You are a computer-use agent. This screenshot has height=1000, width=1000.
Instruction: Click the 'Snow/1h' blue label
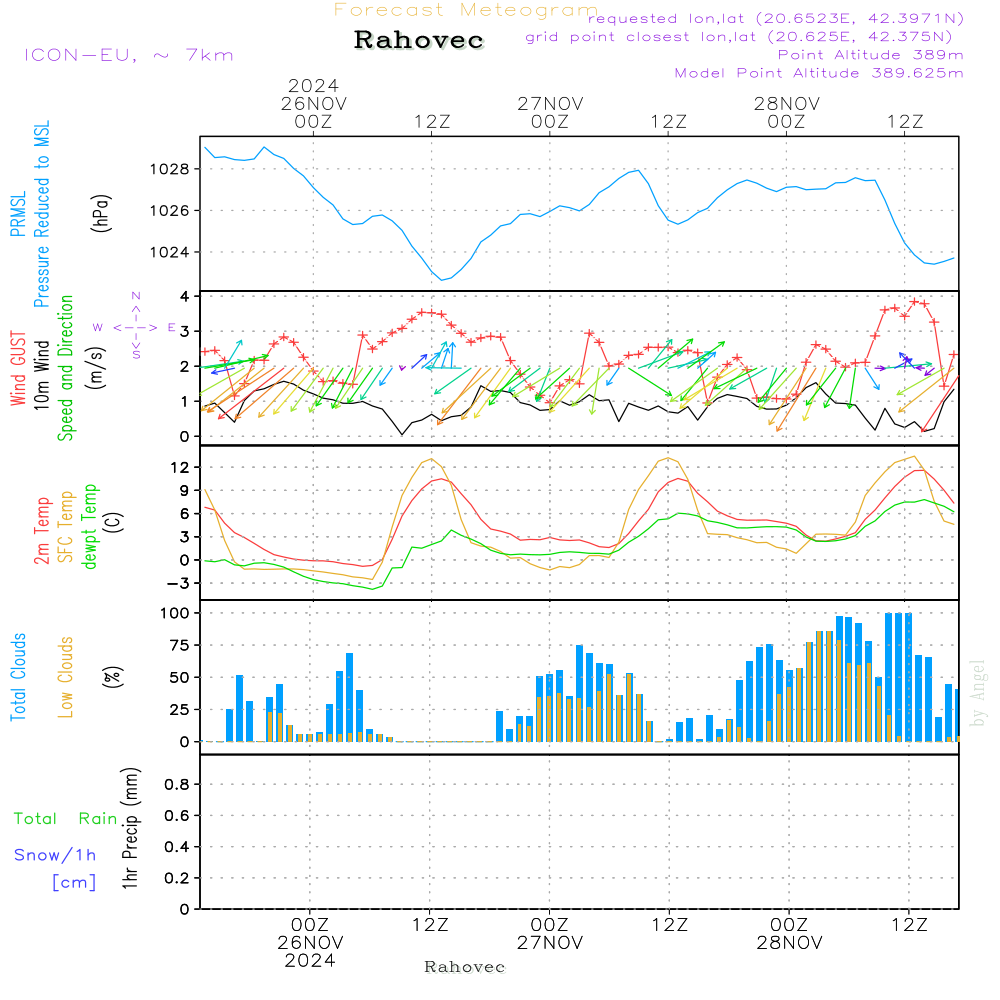pos(55,855)
